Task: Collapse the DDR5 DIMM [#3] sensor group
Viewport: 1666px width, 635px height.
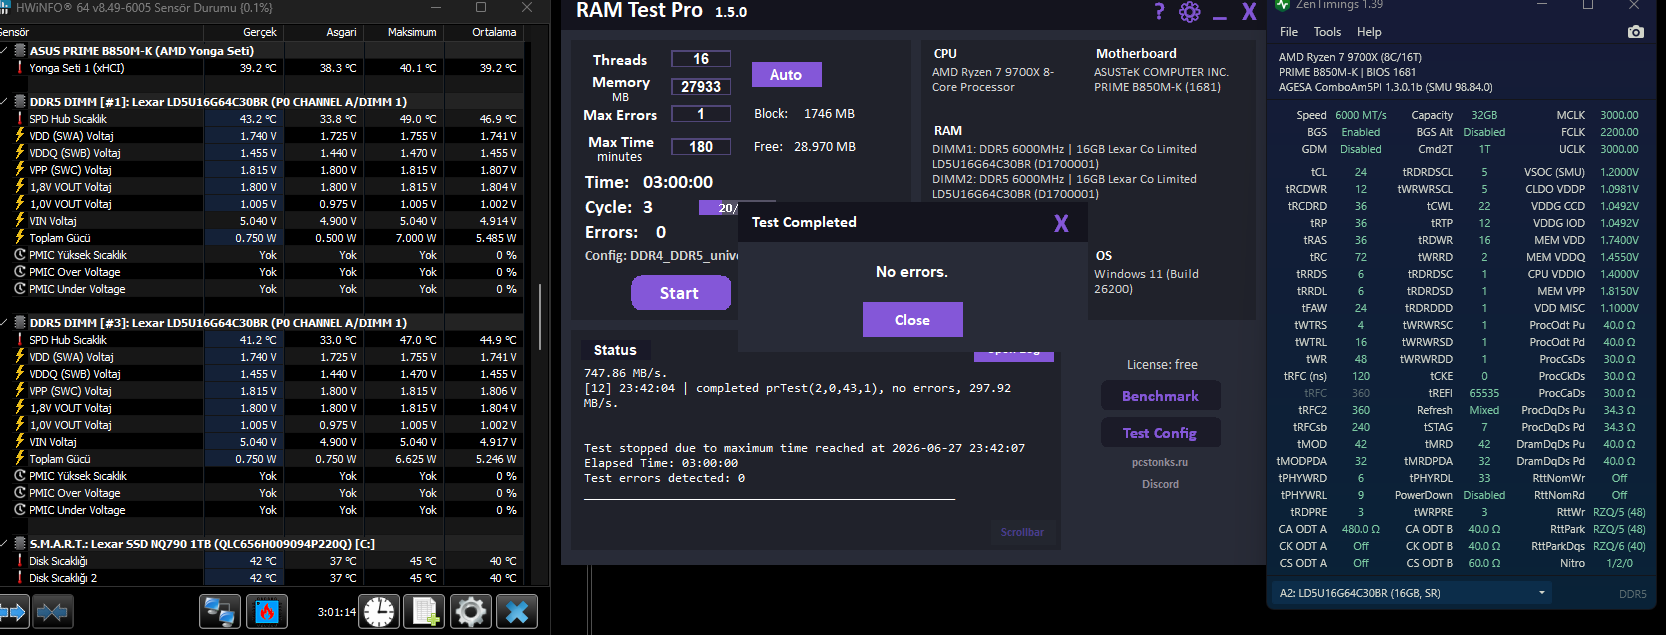Action: point(5,322)
